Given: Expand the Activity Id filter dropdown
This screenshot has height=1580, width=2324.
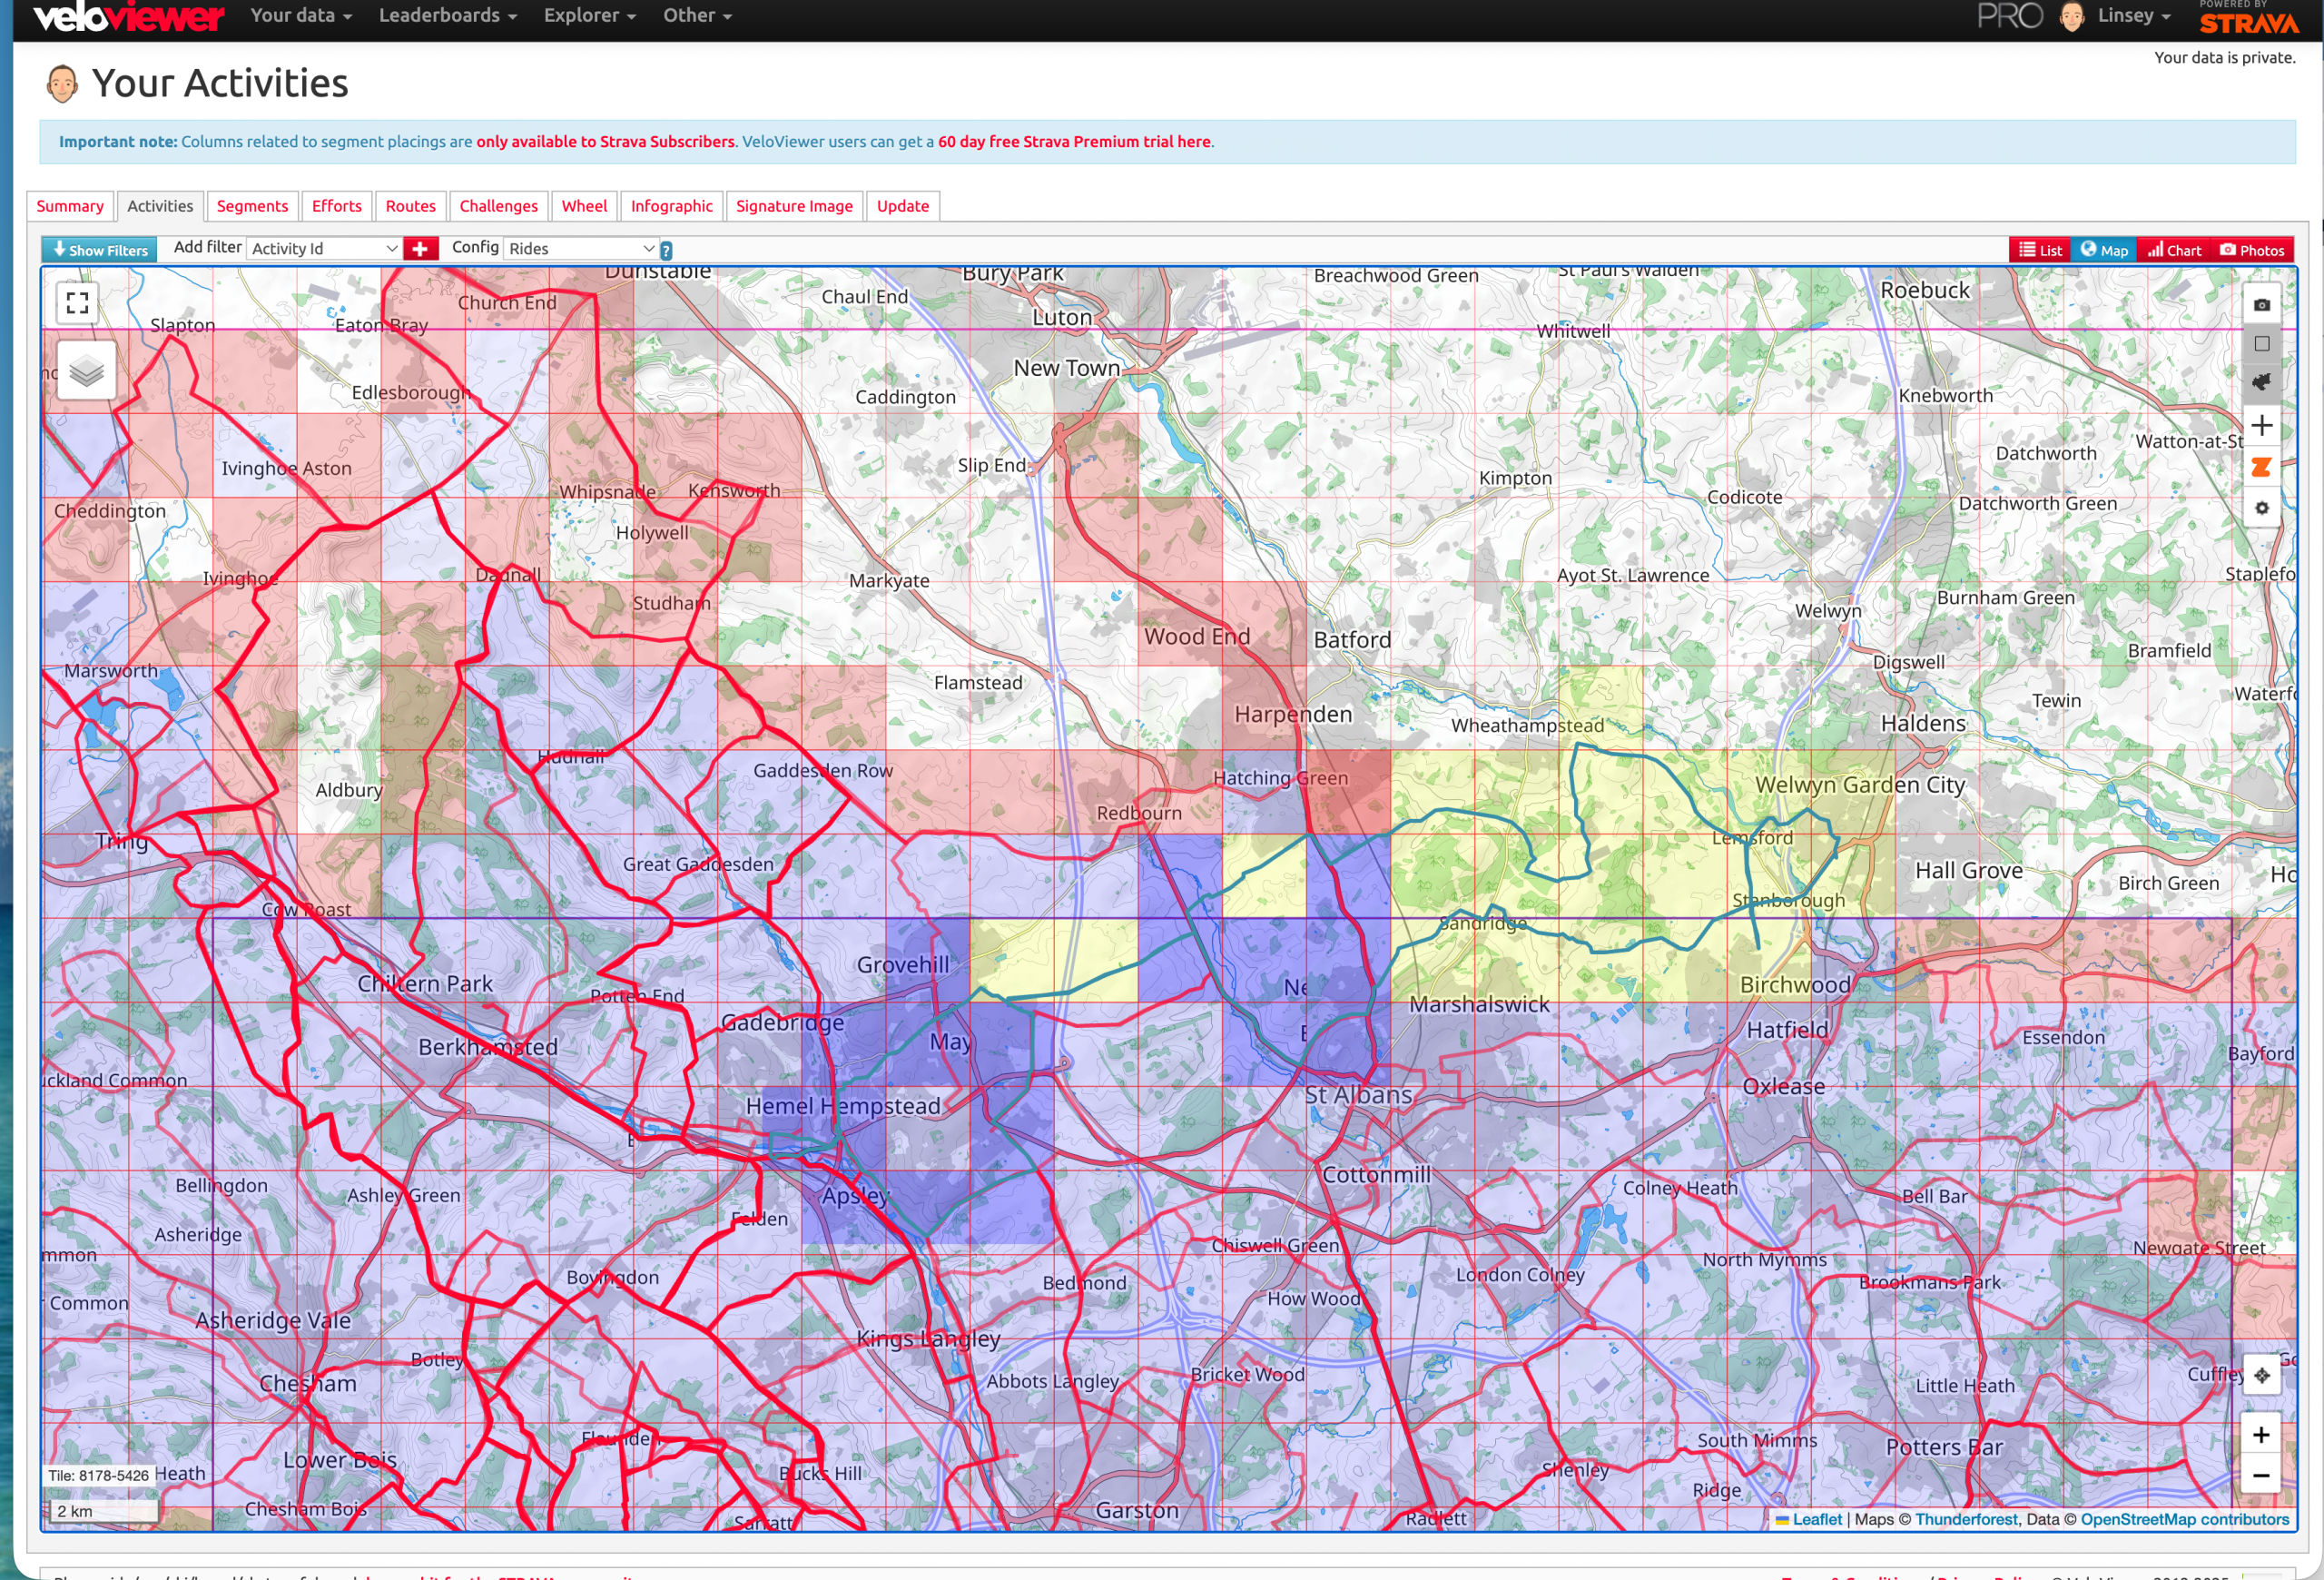Looking at the screenshot, I should point(324,249).
